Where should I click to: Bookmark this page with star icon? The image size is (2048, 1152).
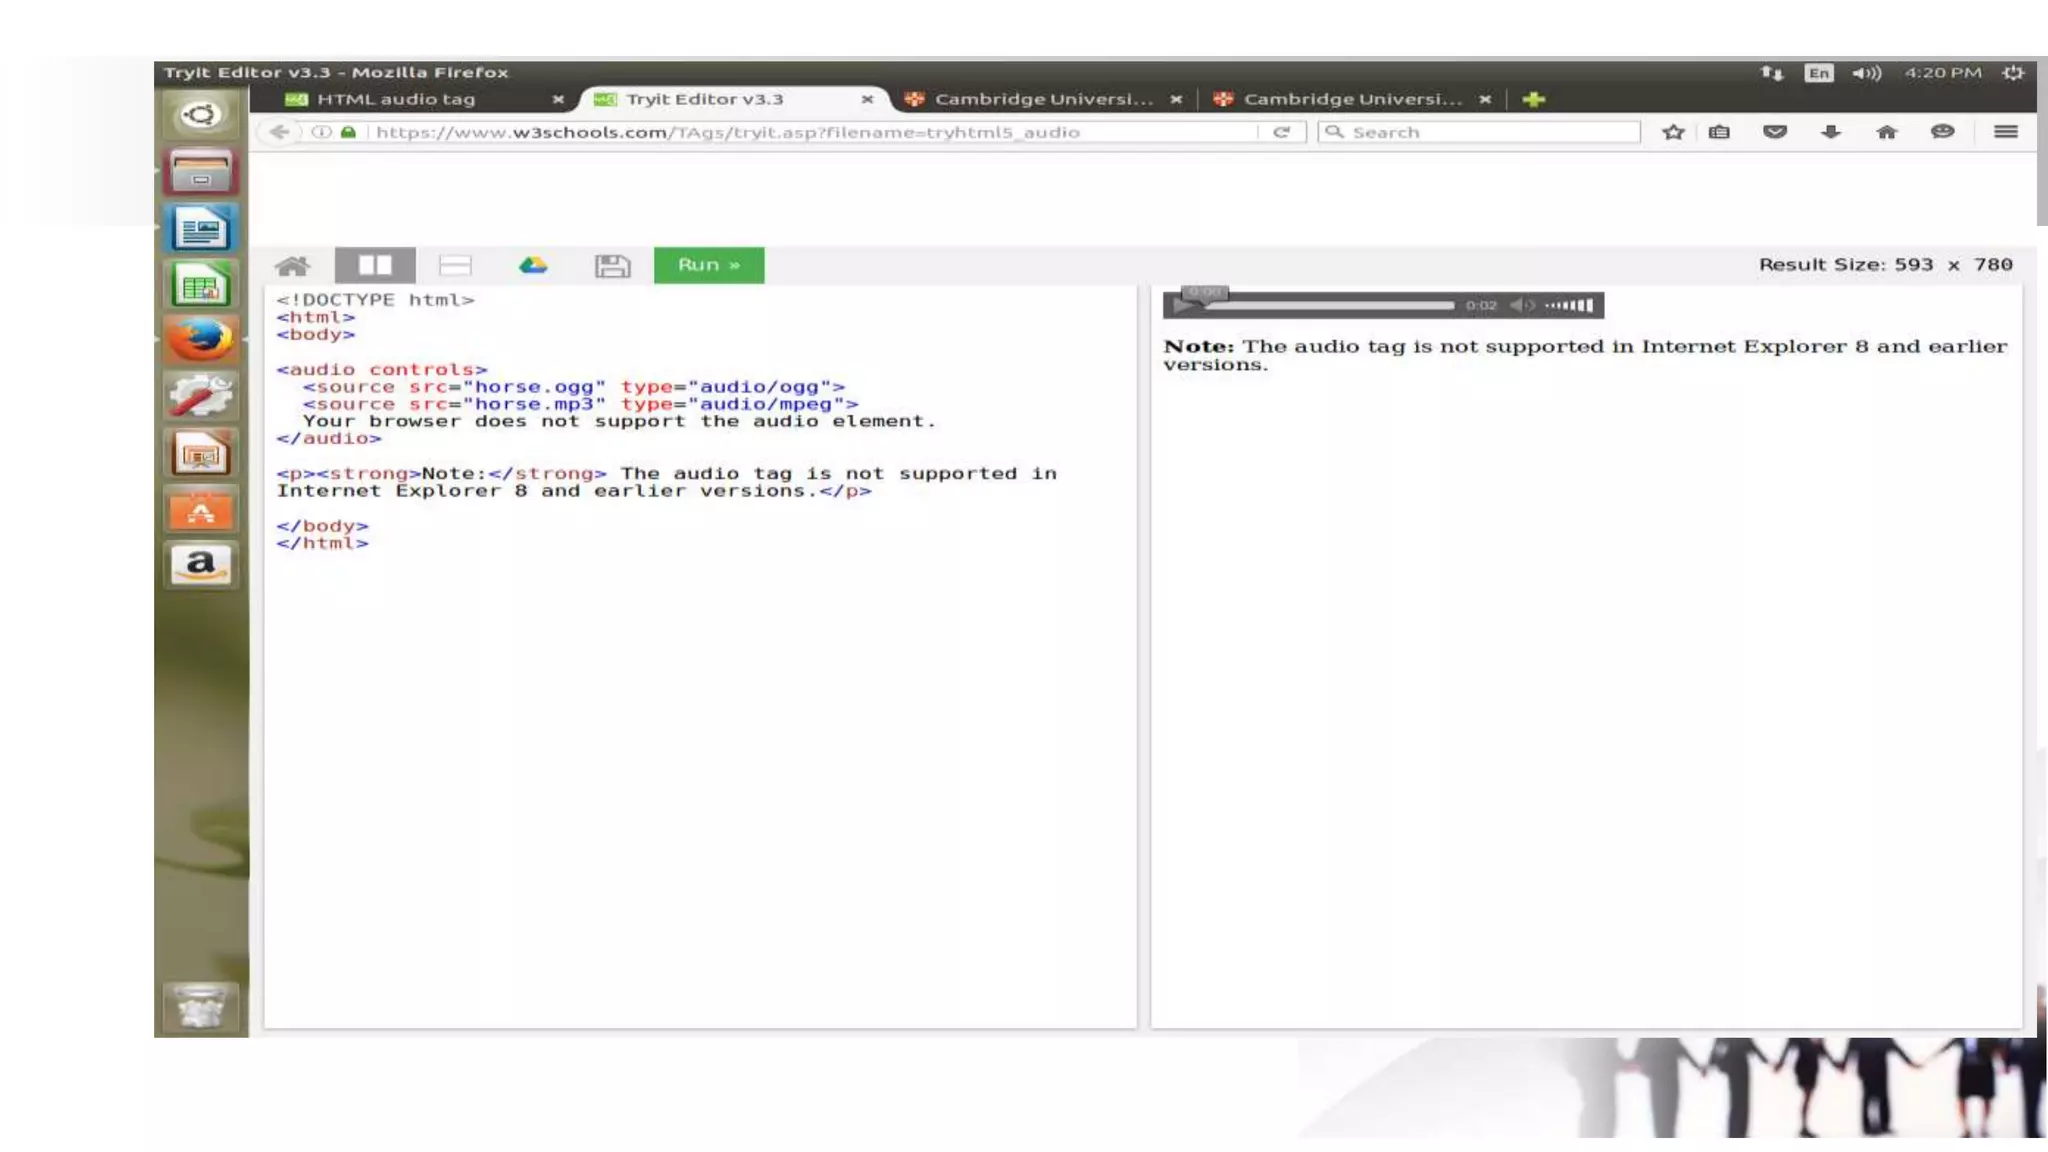[1673, 132]
